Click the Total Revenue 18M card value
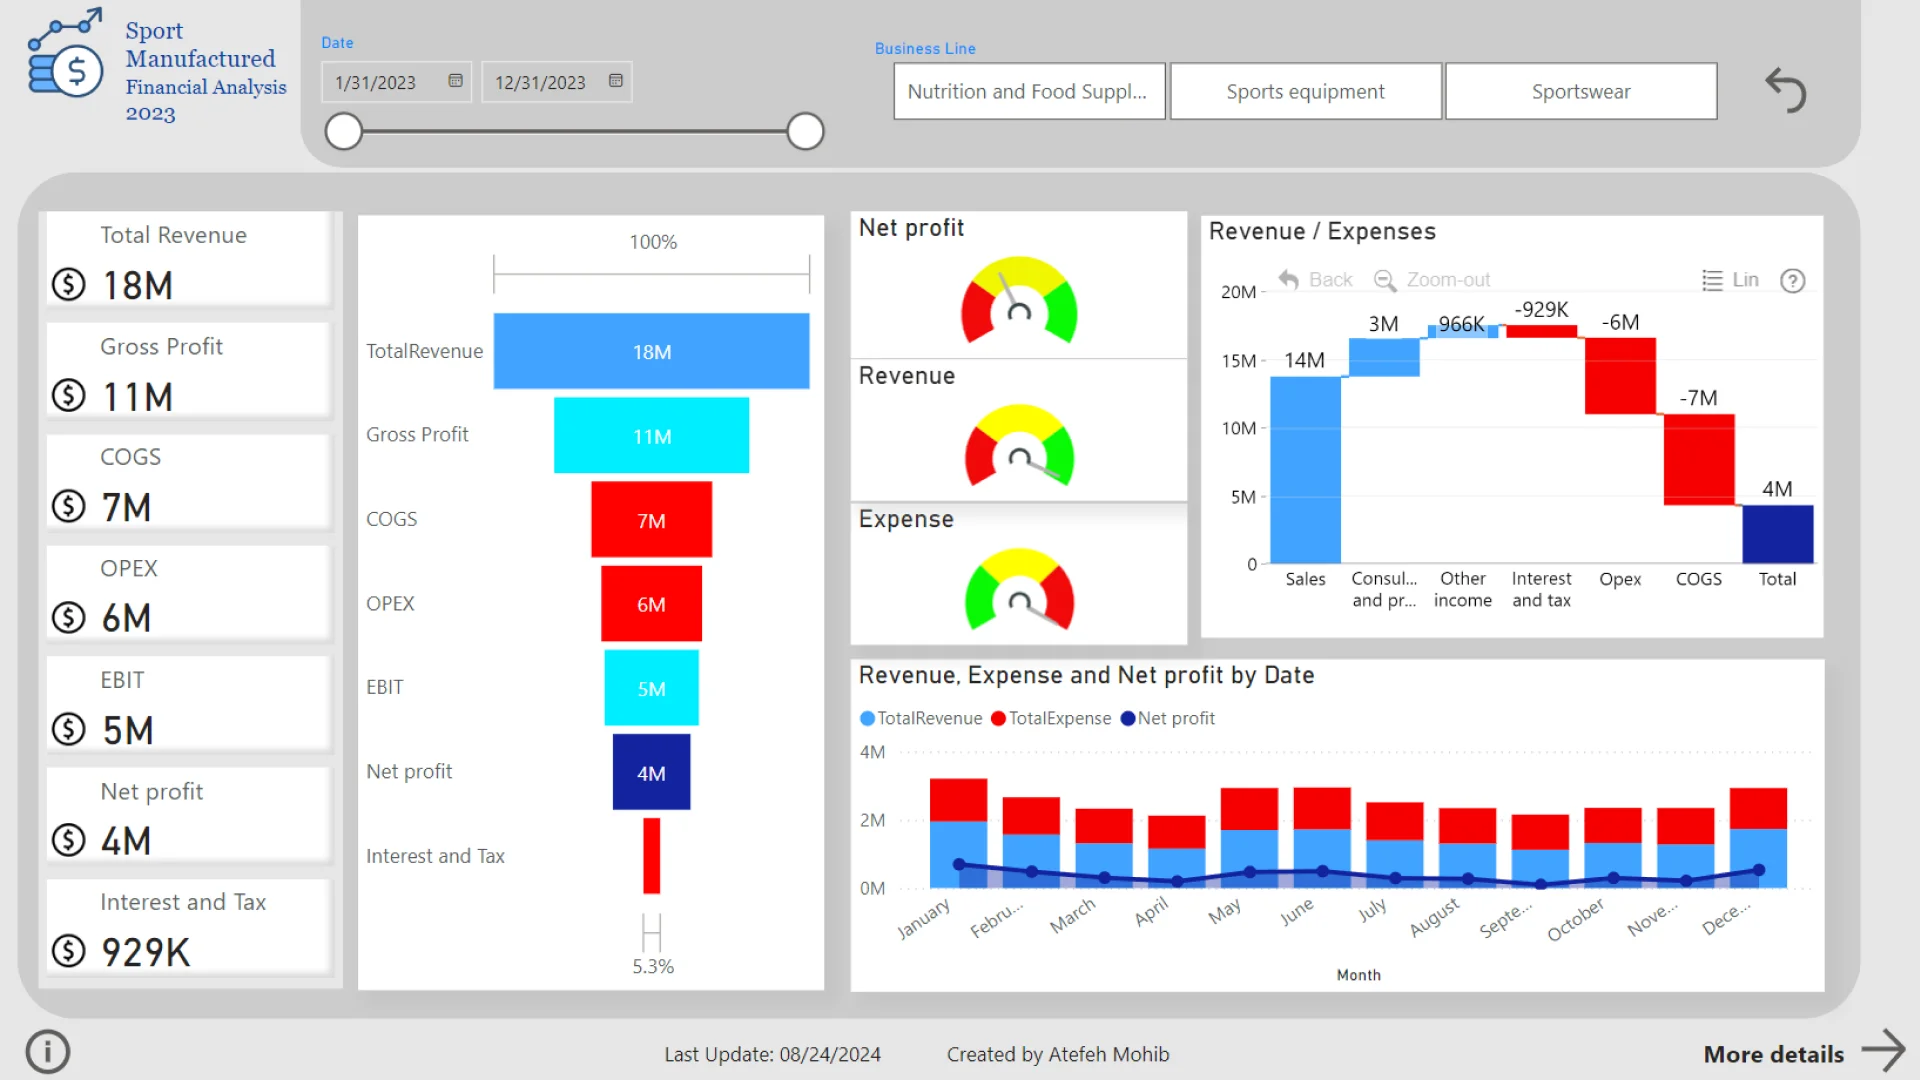This screenshot has width=1920, height=1080. (138, 286)
